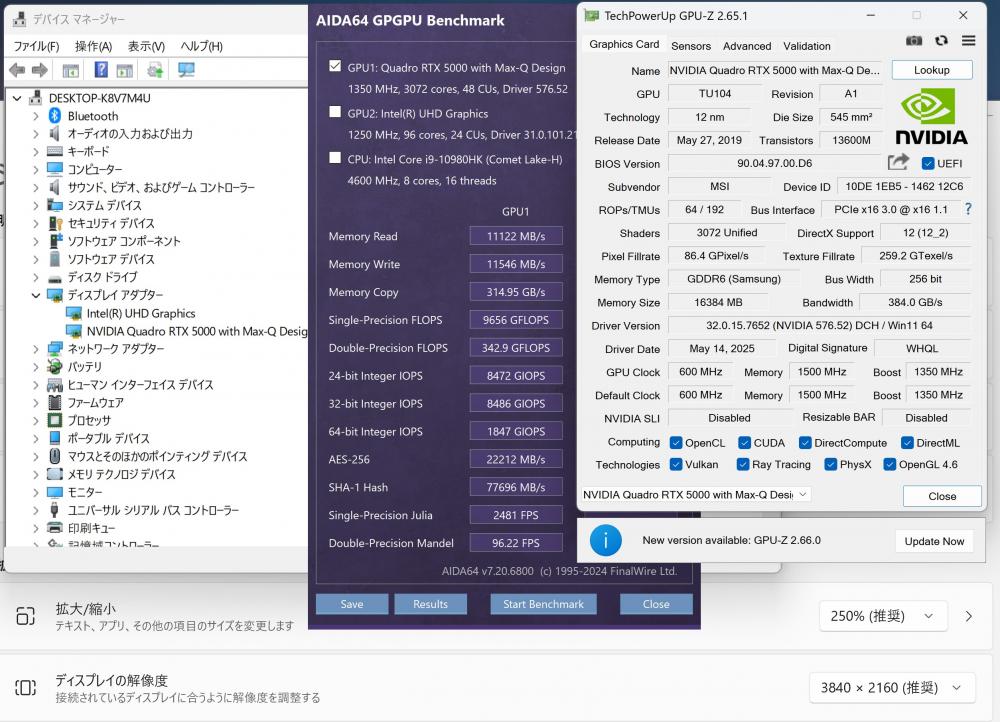Uncheck GPU1 Quadro RTX 5000 checkbox
The height and width of the screenshot is (722, 1000).
(x=335, y=66)
